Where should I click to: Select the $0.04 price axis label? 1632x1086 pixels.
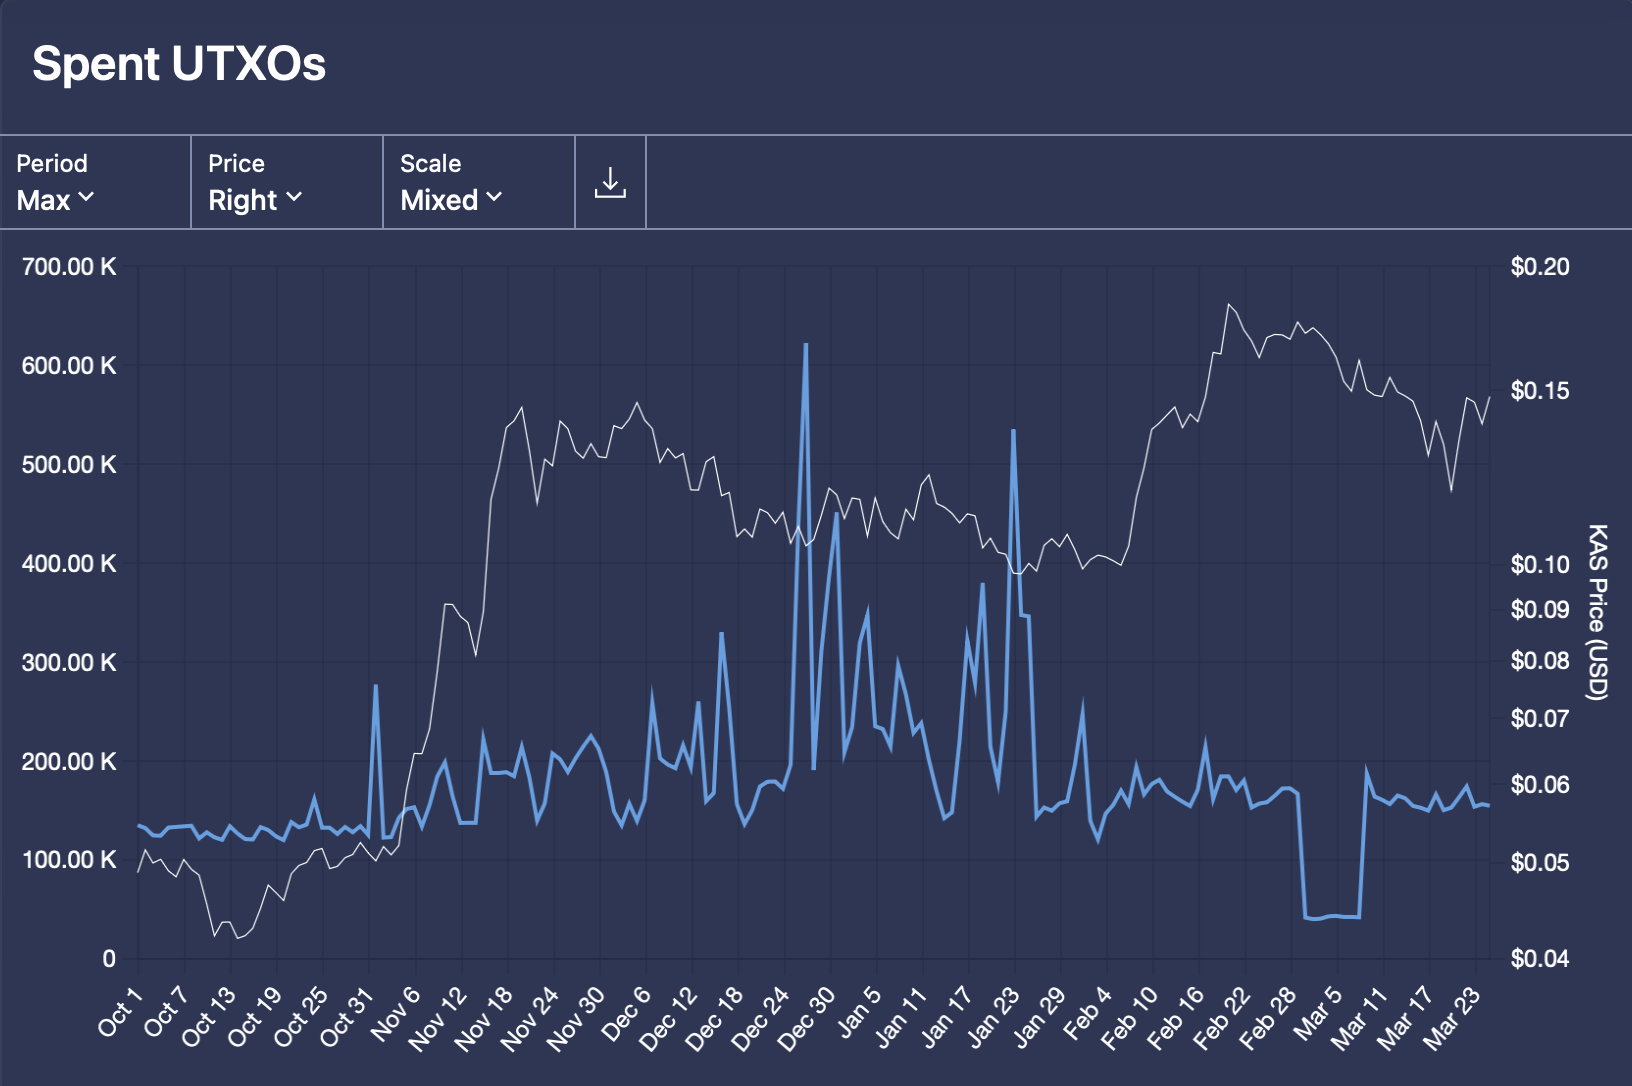click(x=1540, y=959)
